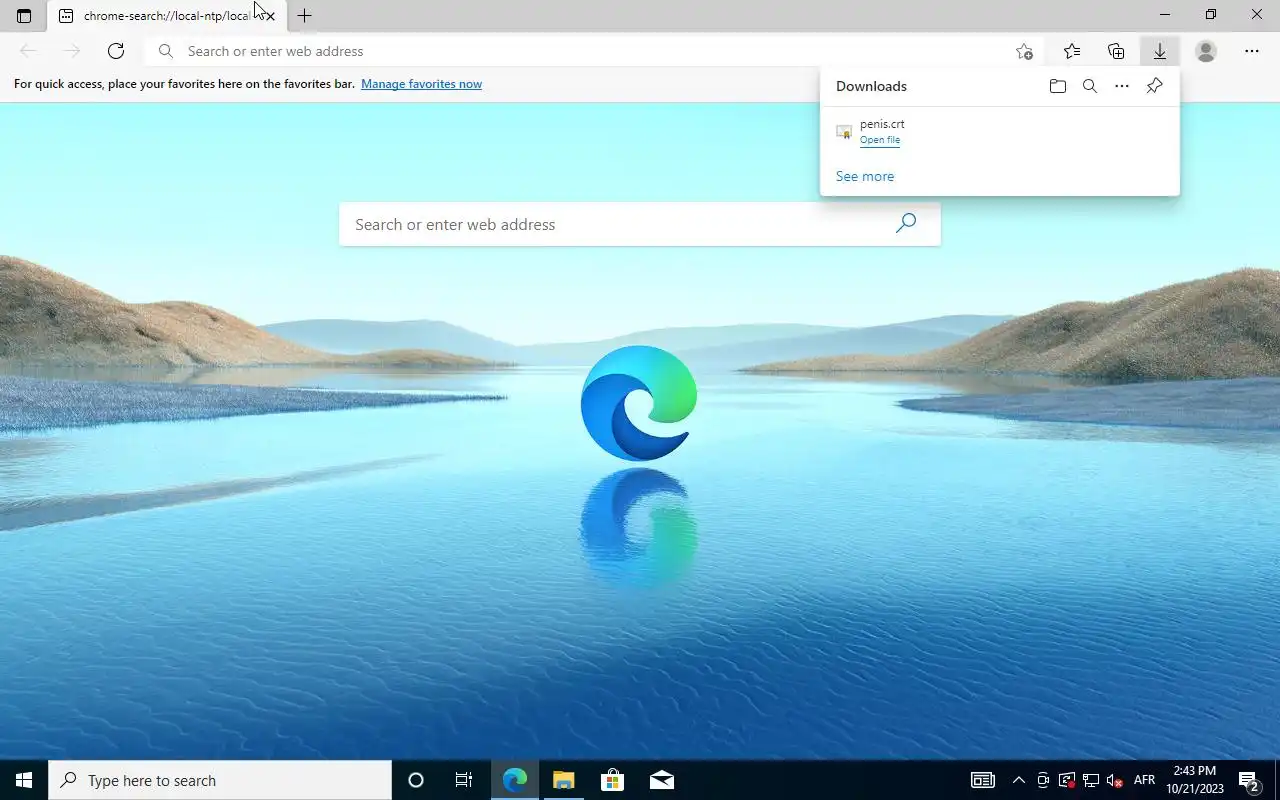Click the certificate file icon in downloads

point(844,132)
